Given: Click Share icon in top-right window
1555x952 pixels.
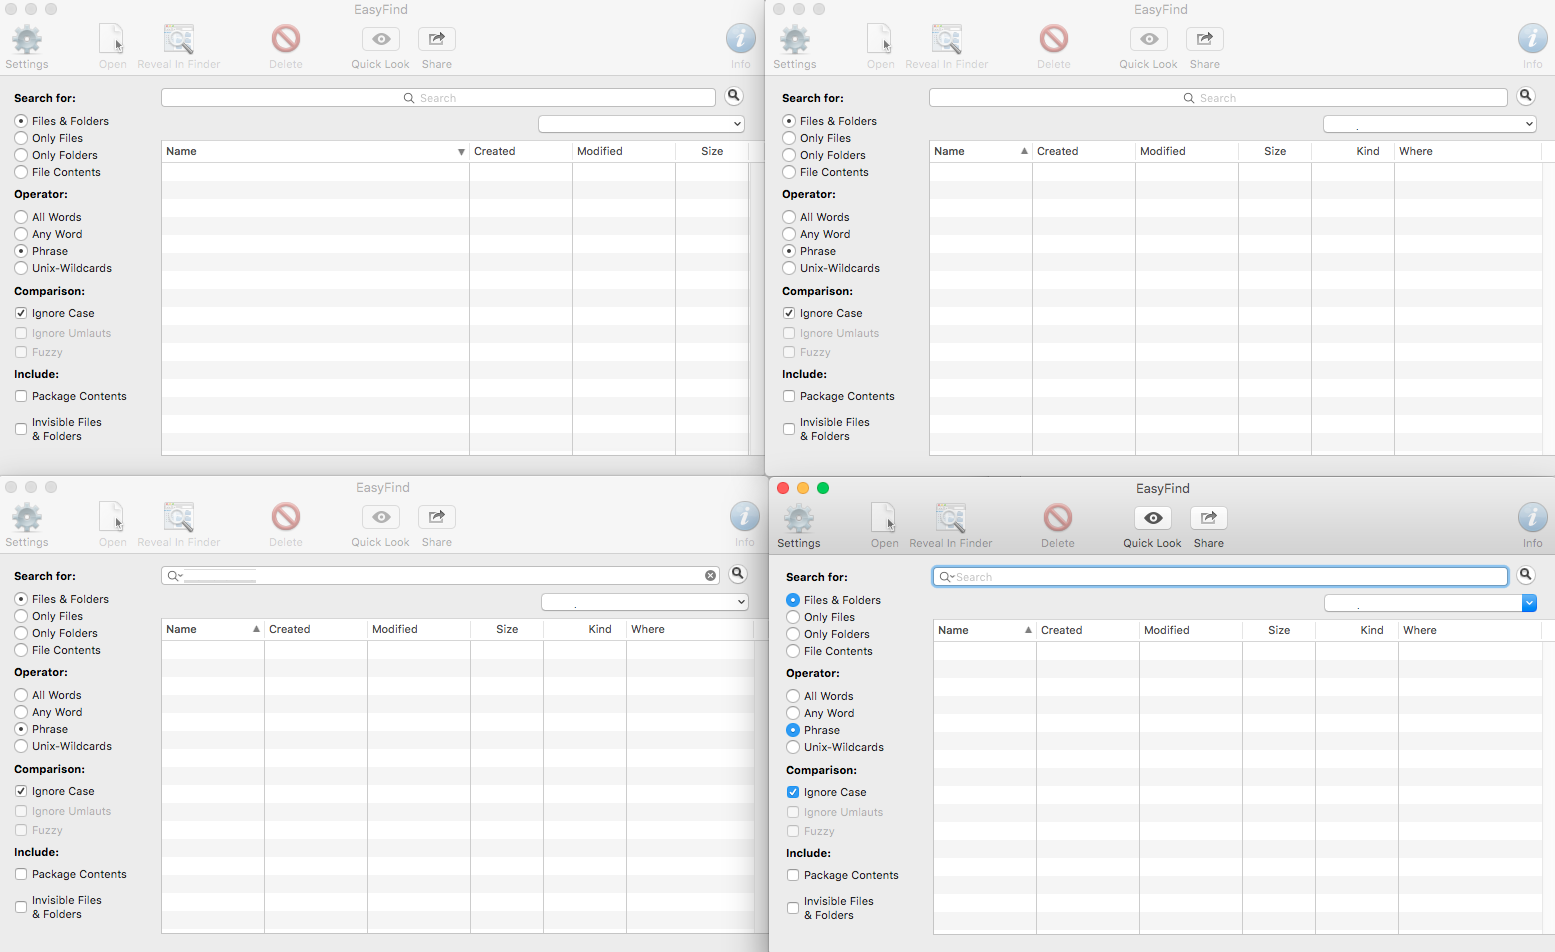Looking at the screenshot, I should [x=1204, y=40].
